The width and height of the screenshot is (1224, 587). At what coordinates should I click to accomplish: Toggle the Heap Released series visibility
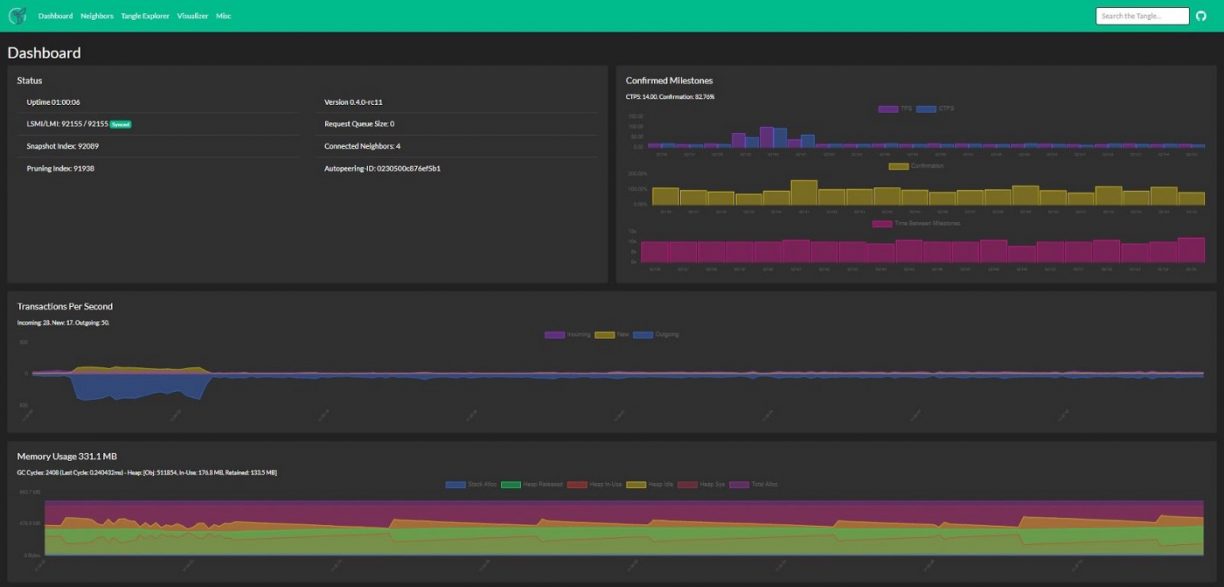(513, 484)
